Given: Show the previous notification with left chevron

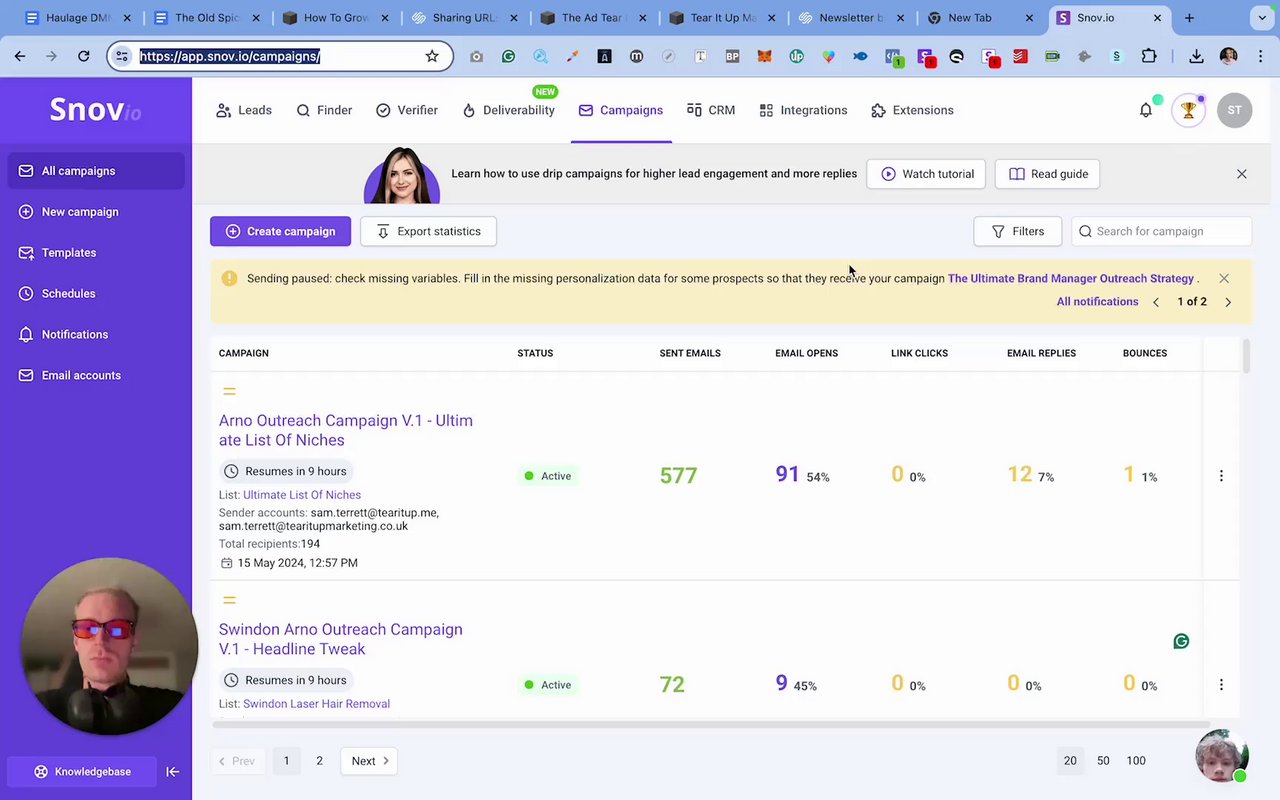Looking at the screenshot, I should pos(1156,302).
